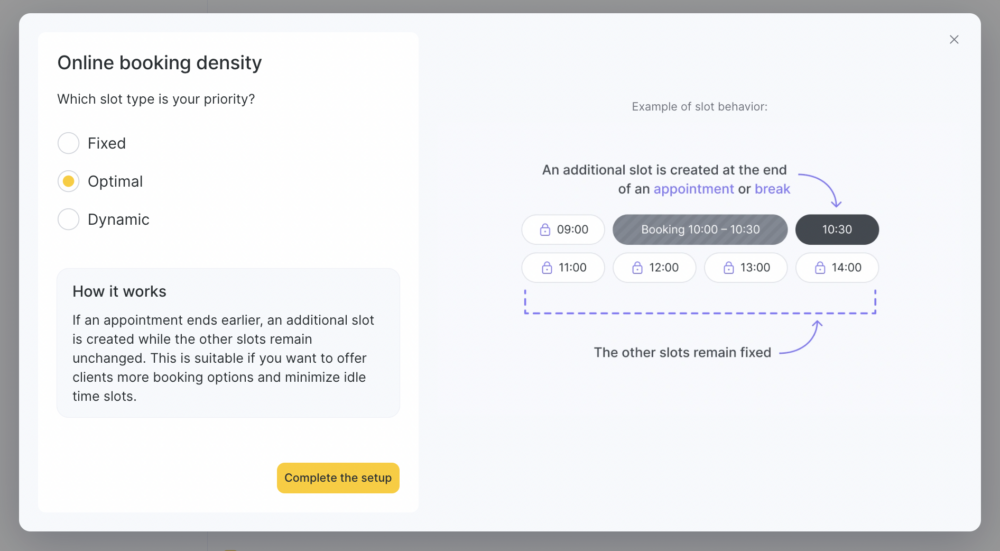Select the dark 10:30 additional slot

click(x=837, y=230)
